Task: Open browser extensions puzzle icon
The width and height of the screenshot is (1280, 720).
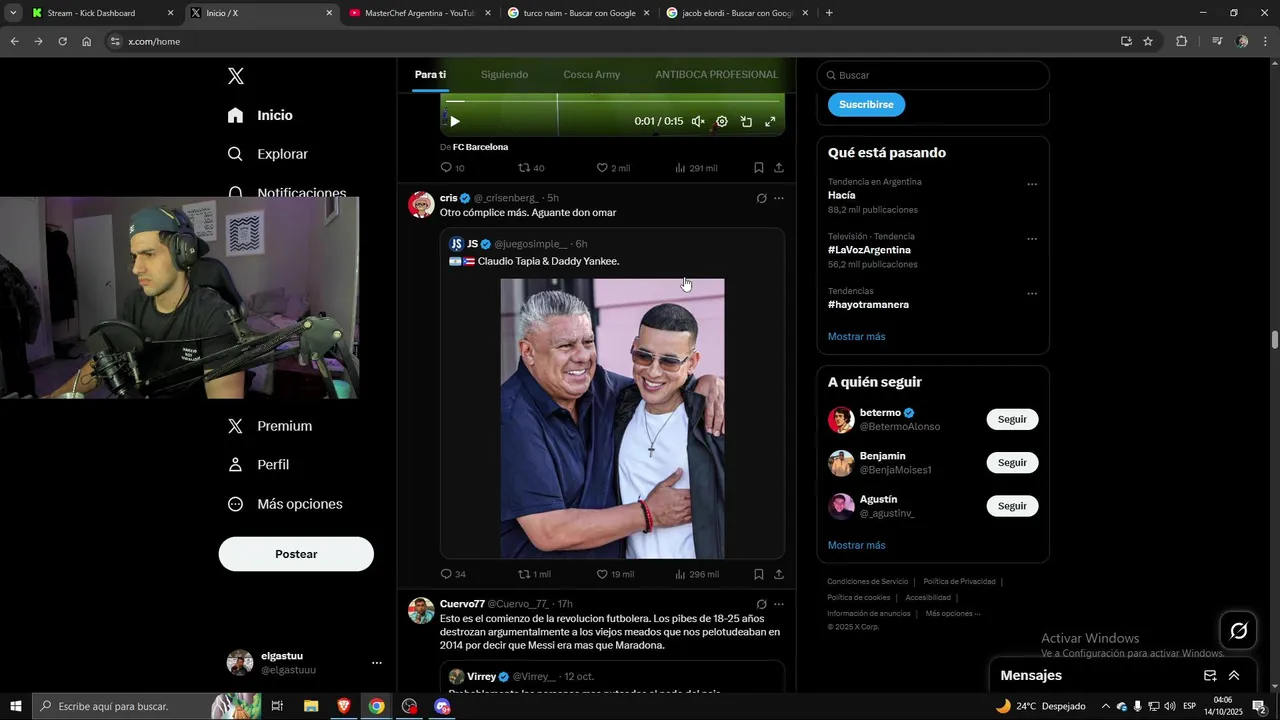Action: [1181, 41]
